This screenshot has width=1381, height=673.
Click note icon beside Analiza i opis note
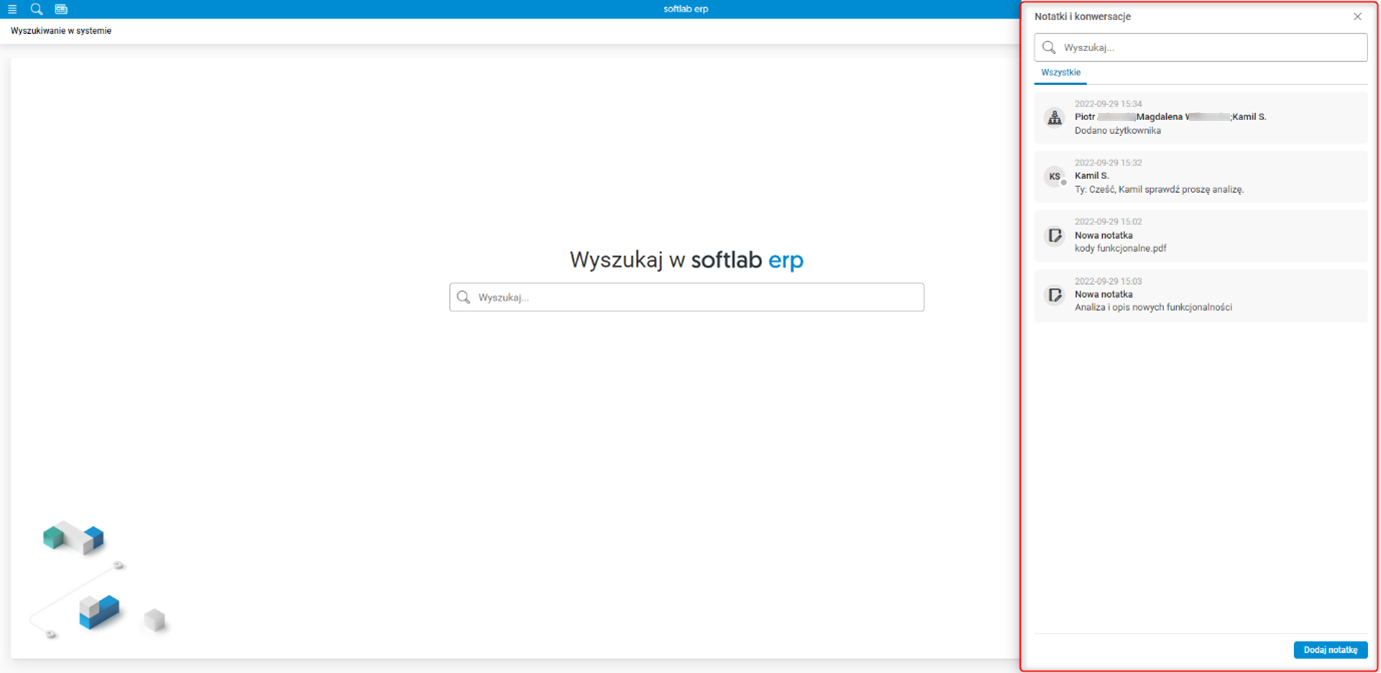(x=1054, y=295)
